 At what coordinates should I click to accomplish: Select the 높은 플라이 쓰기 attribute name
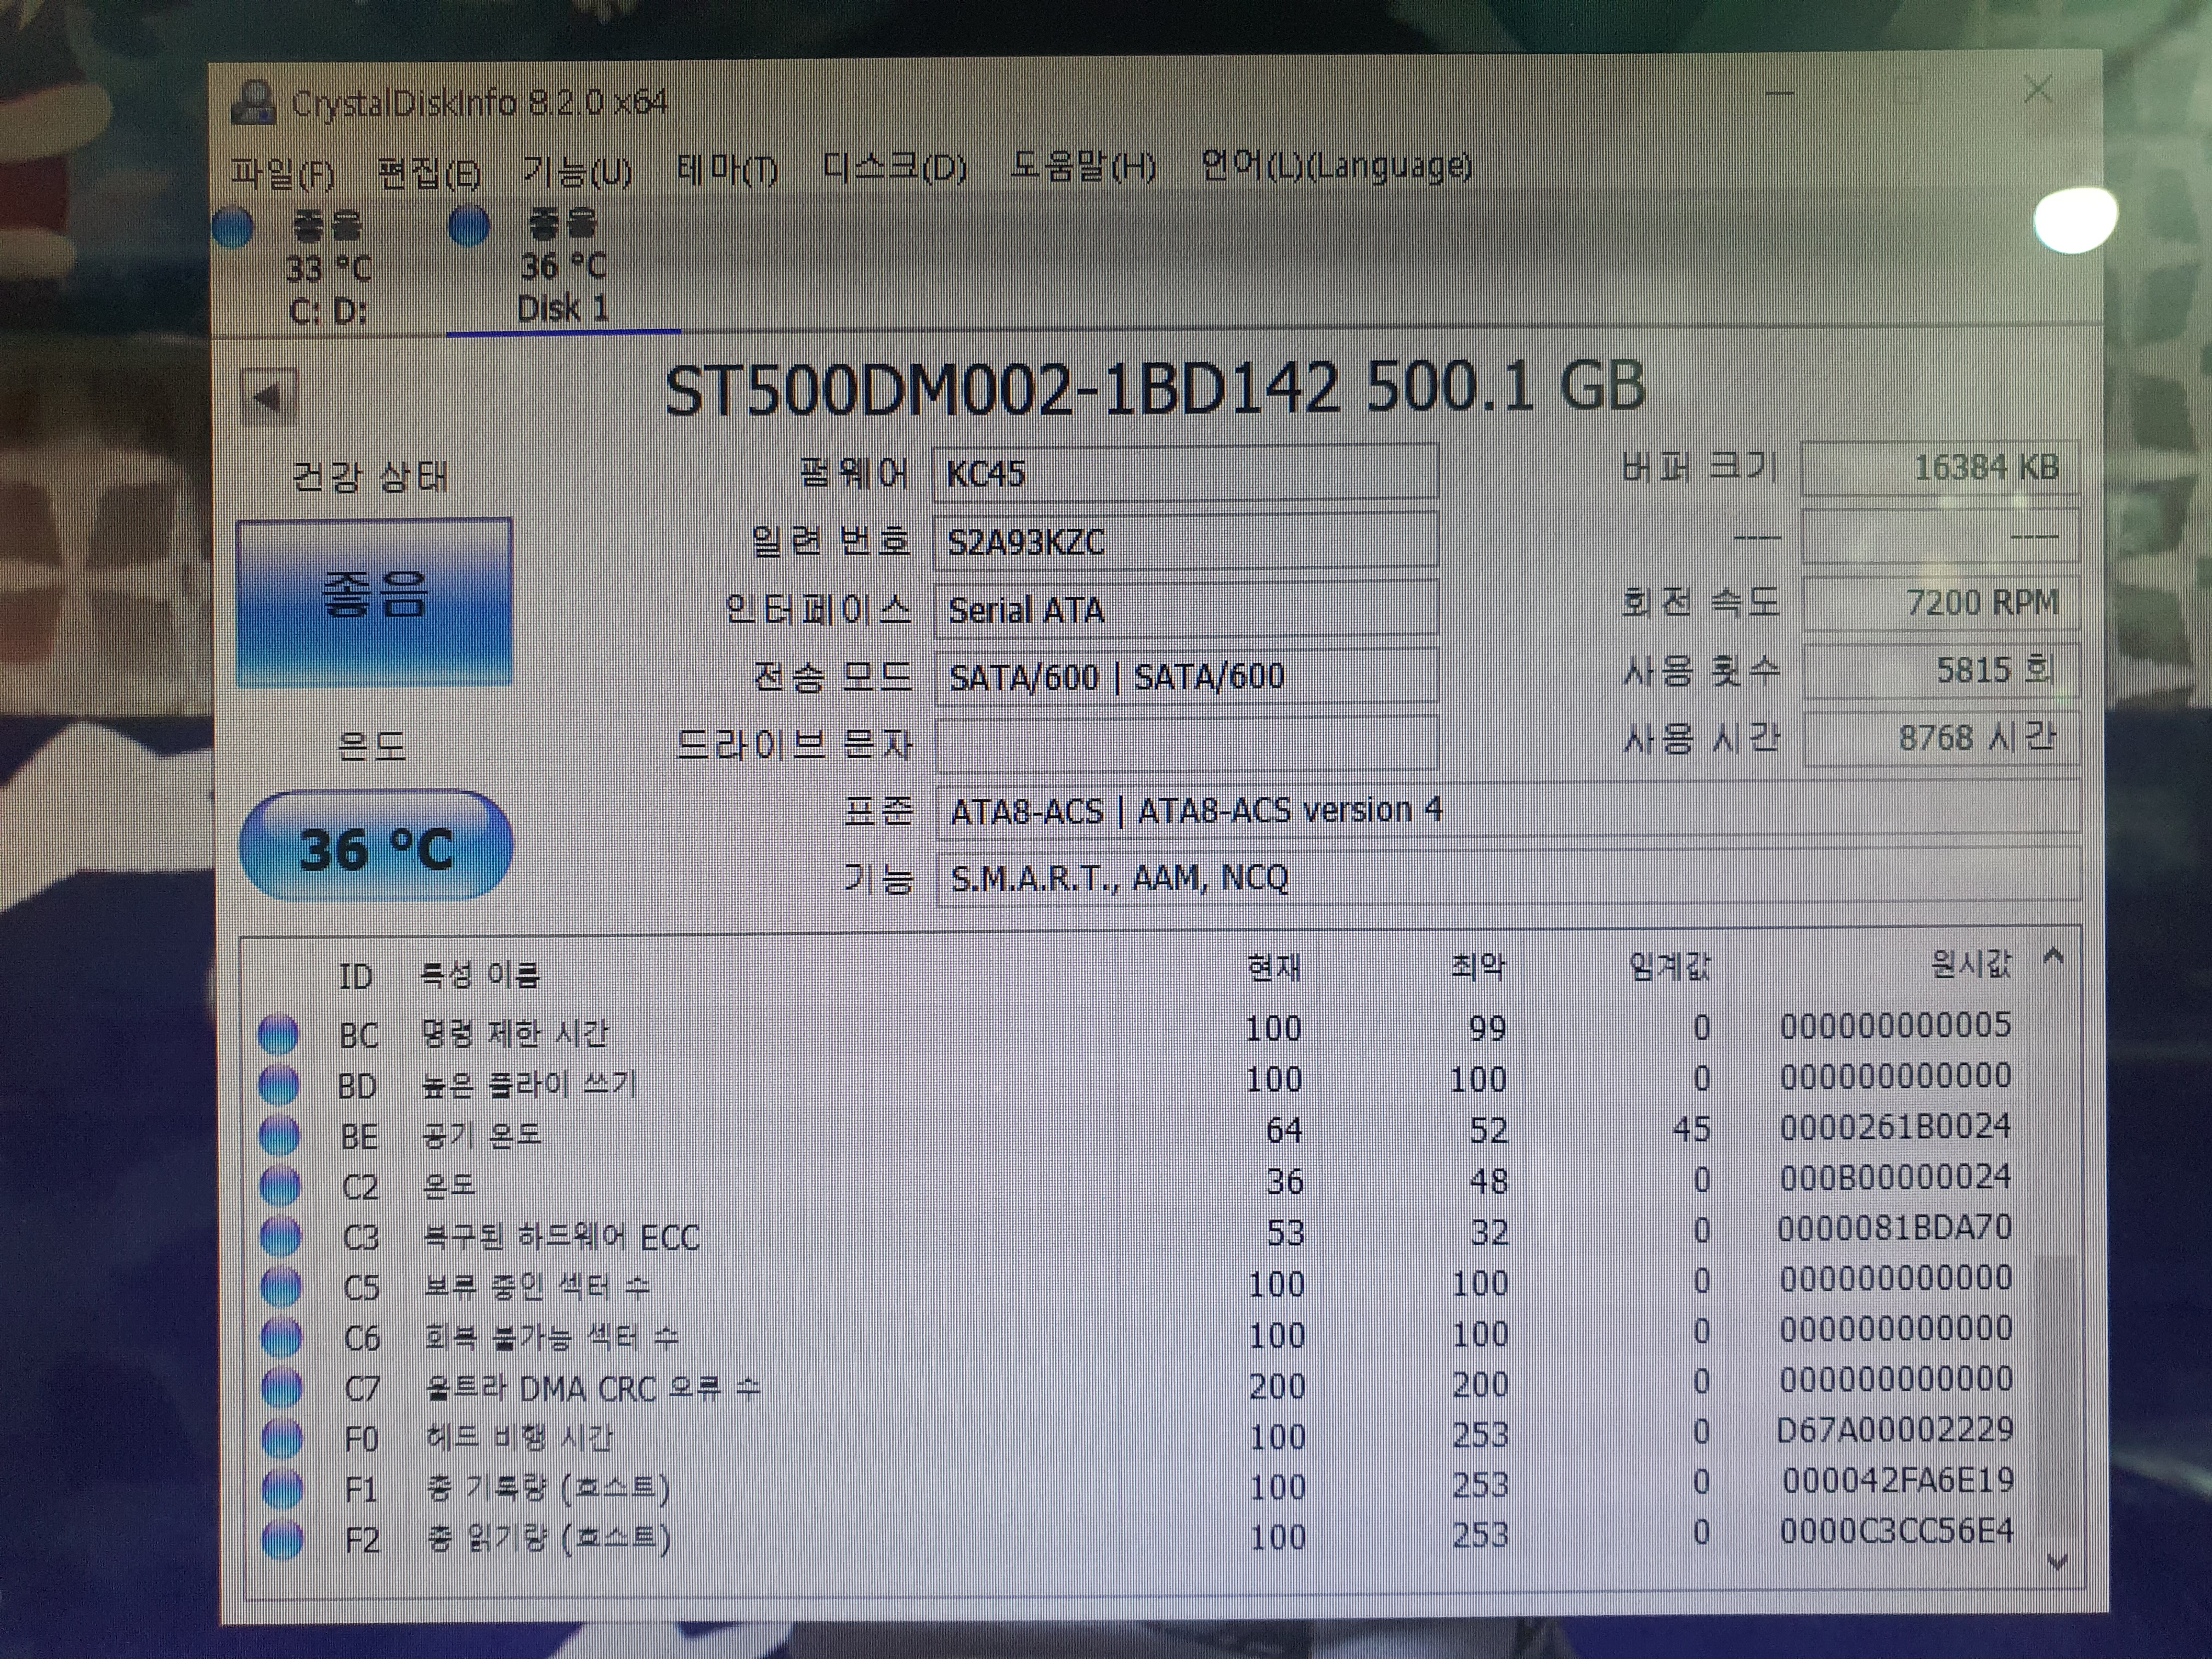(529, 1084)
